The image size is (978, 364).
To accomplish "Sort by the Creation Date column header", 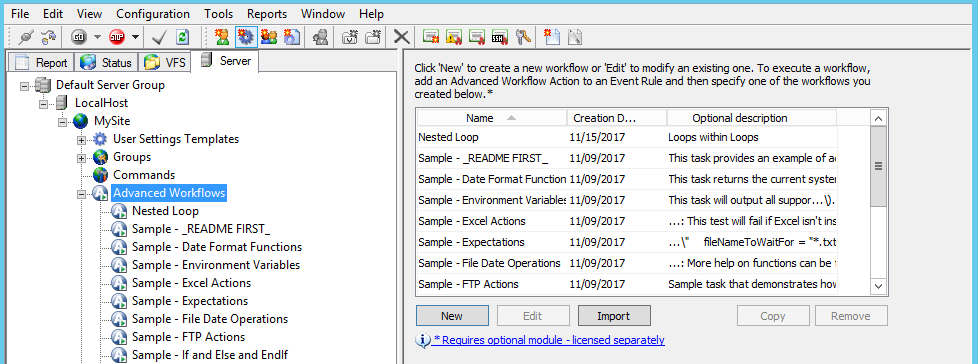I will pyautogui.click(x=617, y=118).
